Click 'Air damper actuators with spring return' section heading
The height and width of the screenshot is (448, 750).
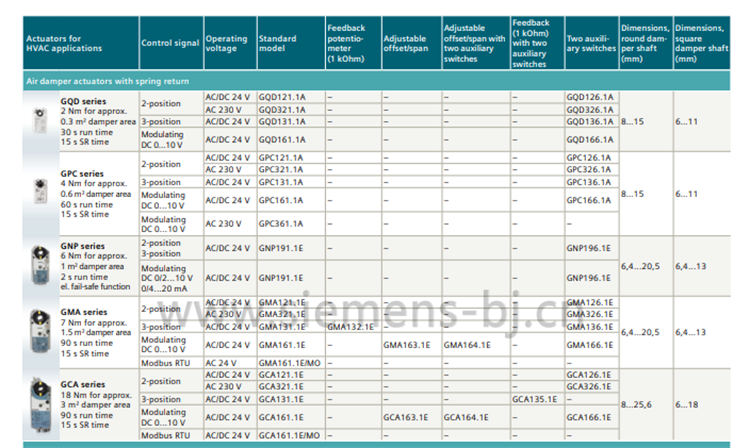108,81
